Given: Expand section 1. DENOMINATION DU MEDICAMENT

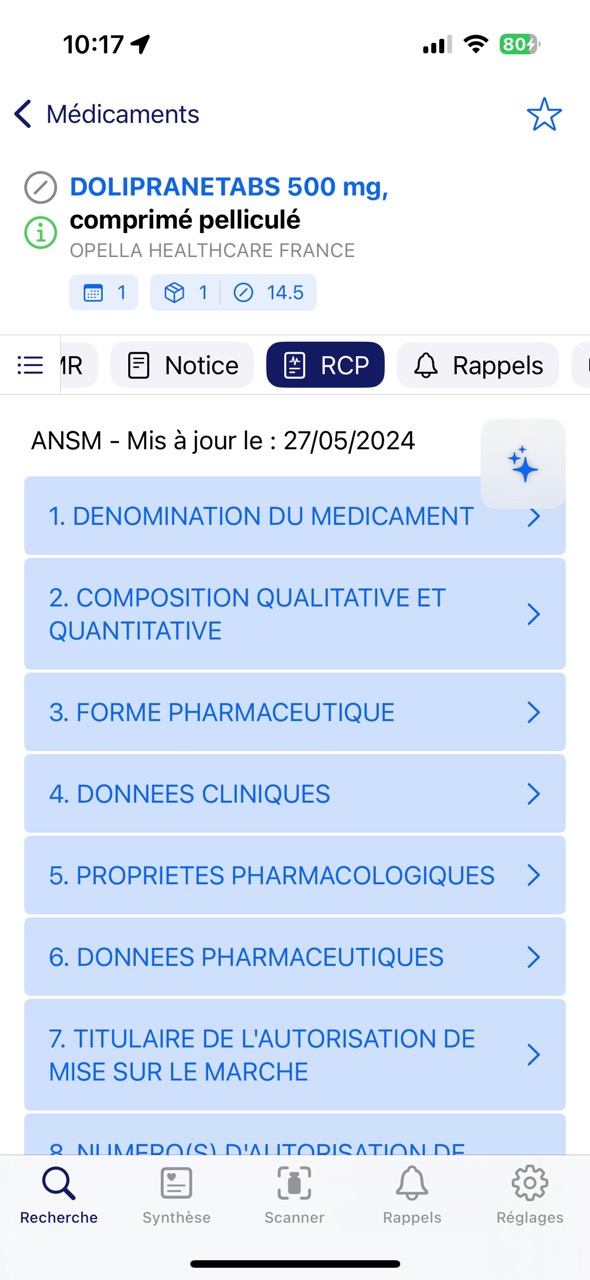Looking at the screenshot, I should click(x=295, y=516).
